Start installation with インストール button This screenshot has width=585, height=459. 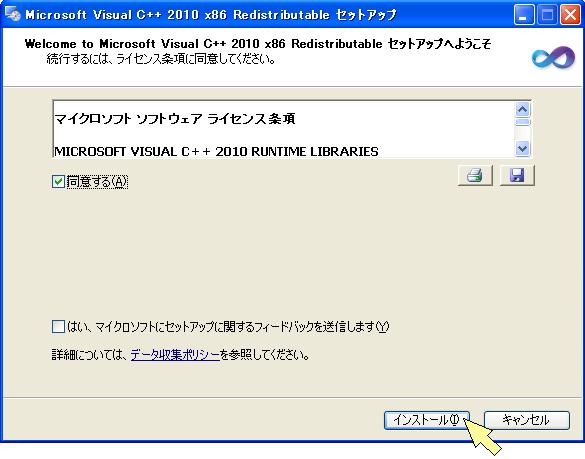coord(427,420)
